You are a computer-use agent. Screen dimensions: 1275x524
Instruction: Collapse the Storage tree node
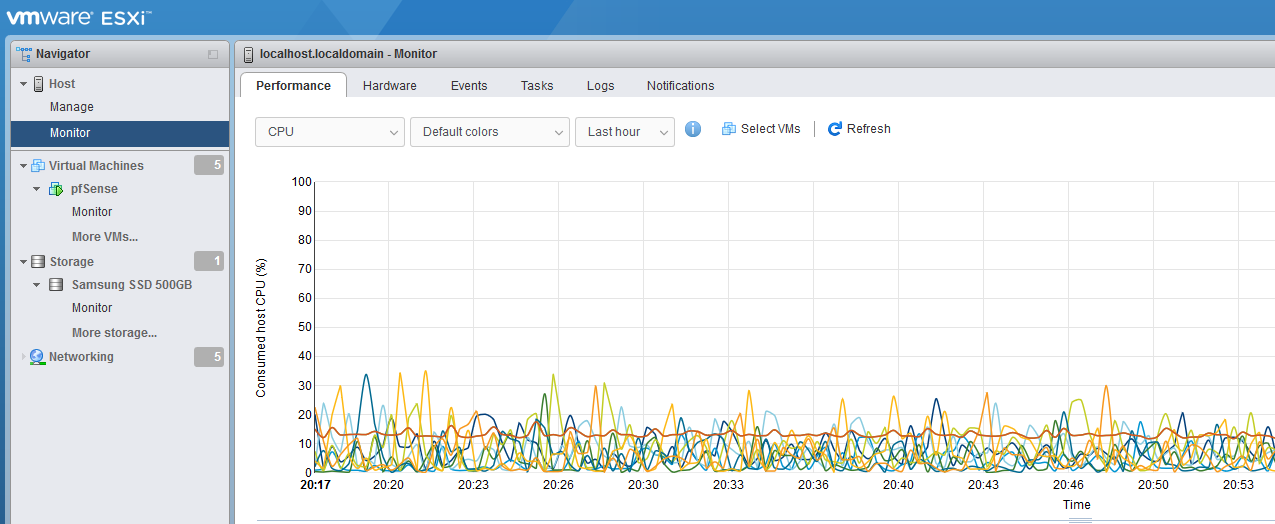(23, 262)
